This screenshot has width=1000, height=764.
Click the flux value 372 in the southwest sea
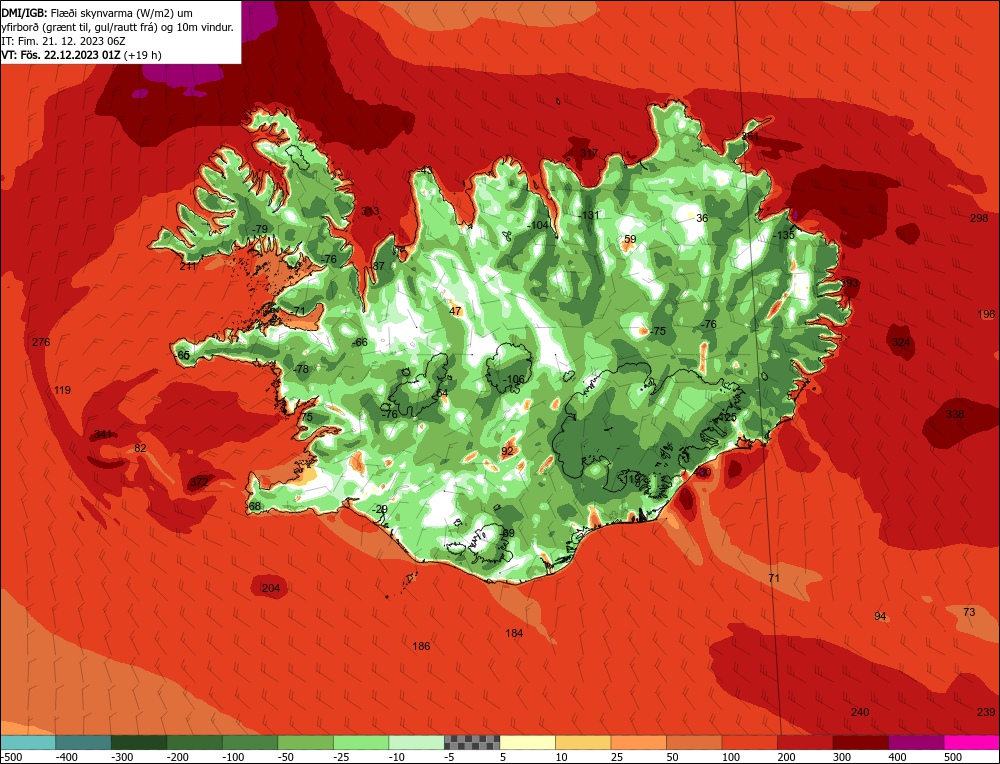click(x=200, y=483)
